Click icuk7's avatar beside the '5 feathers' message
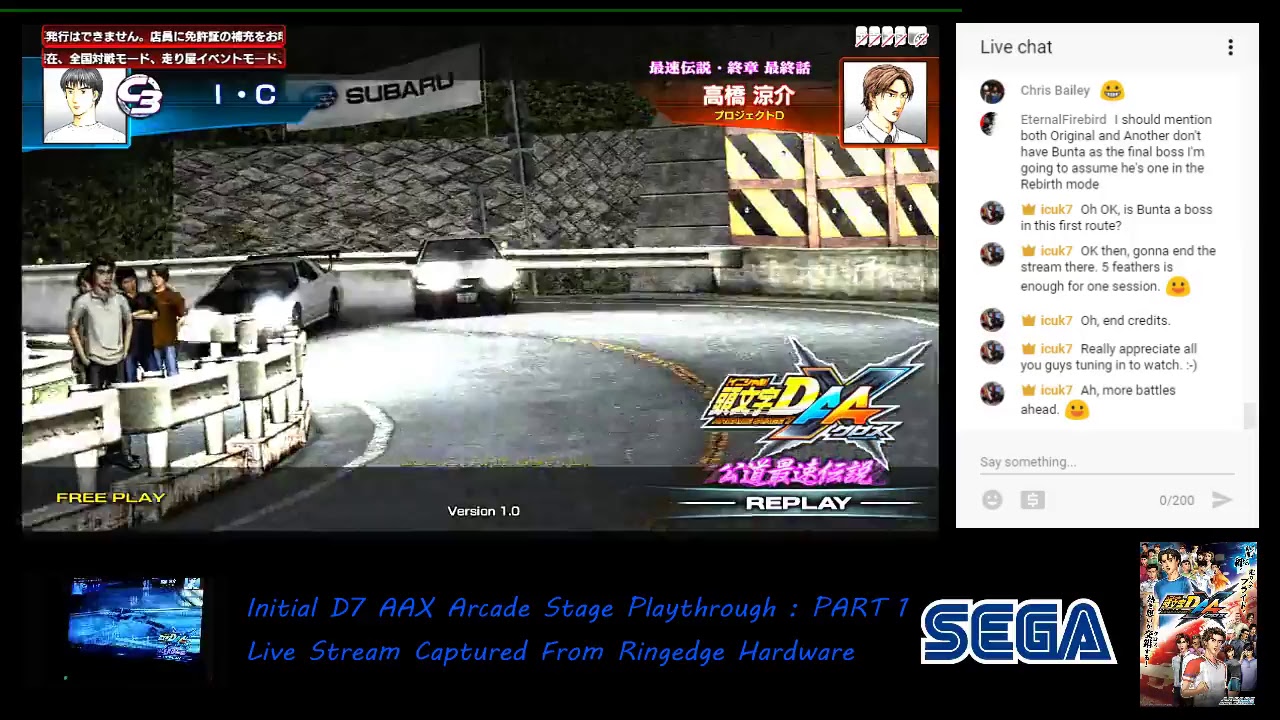Image resolution: width=1280 pixels, height=720 pixels. pos(992,254)
